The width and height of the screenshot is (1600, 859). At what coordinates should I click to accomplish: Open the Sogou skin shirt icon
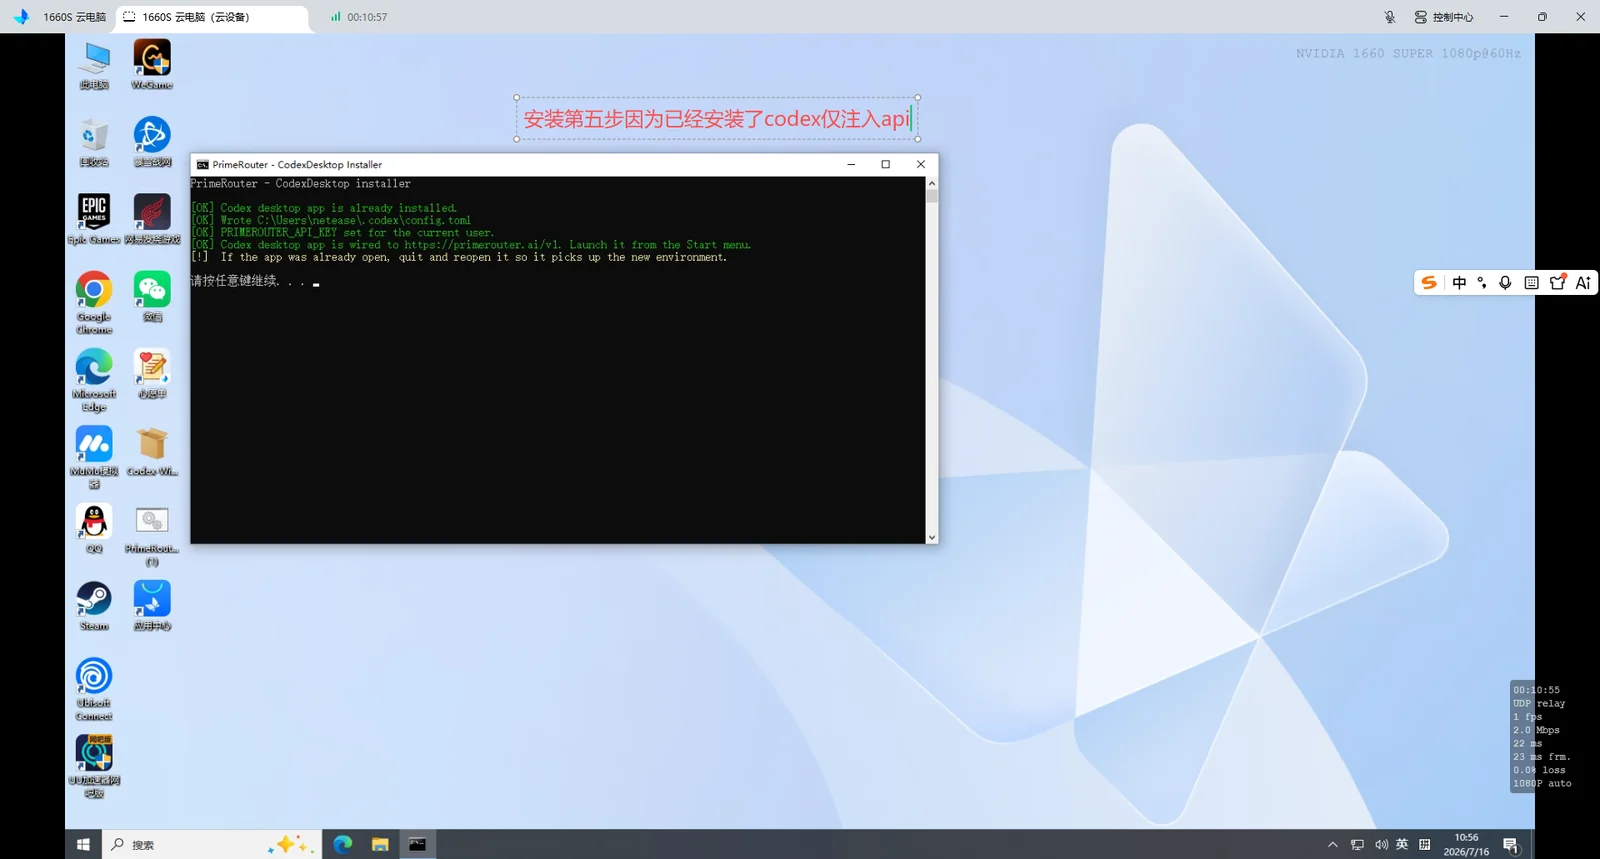tap(1557, 283)
